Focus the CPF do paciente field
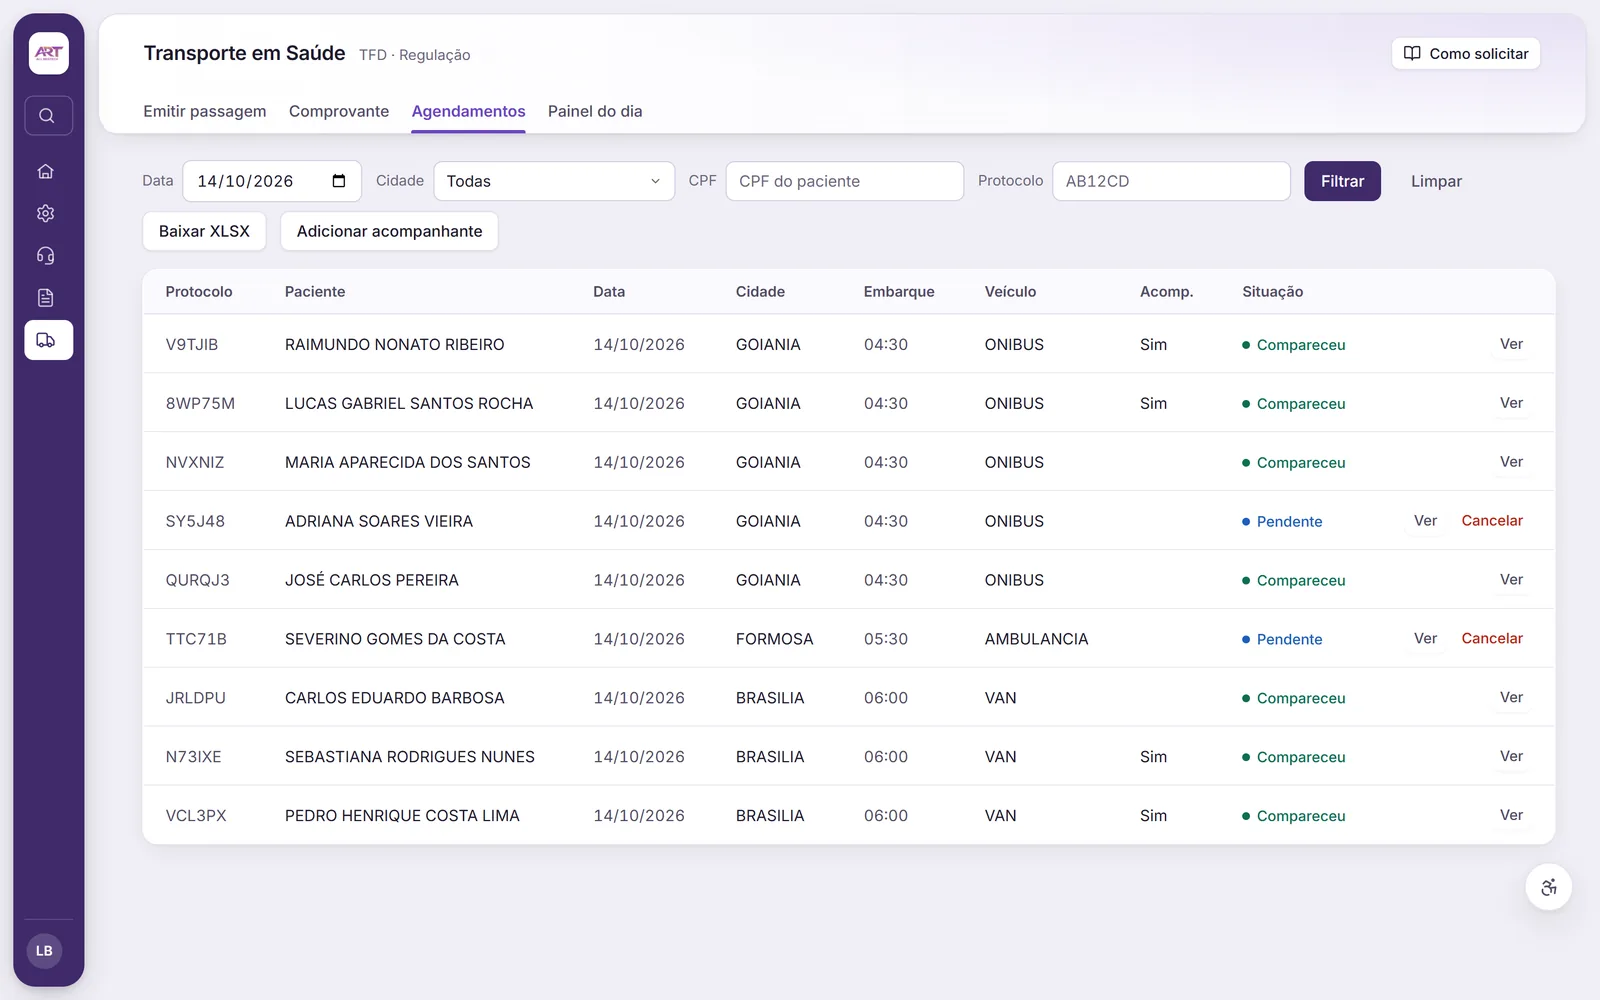Screen dimensions: 1600x1000 click(845, 181)
